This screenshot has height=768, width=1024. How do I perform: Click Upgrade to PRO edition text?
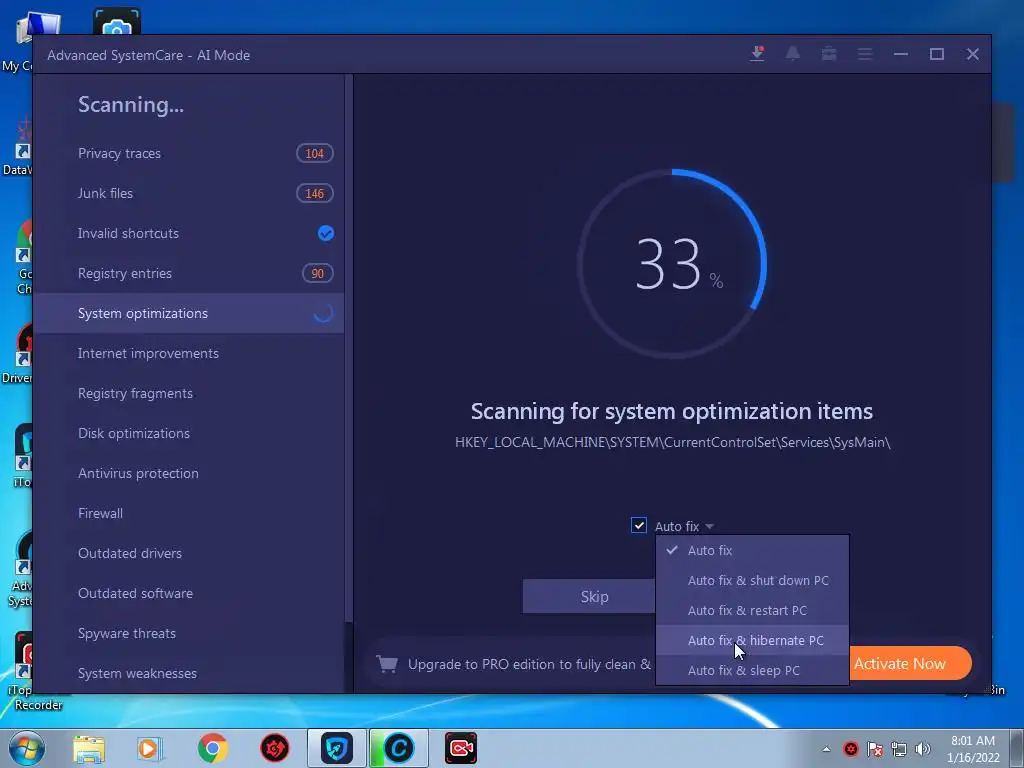pos(529,664)
